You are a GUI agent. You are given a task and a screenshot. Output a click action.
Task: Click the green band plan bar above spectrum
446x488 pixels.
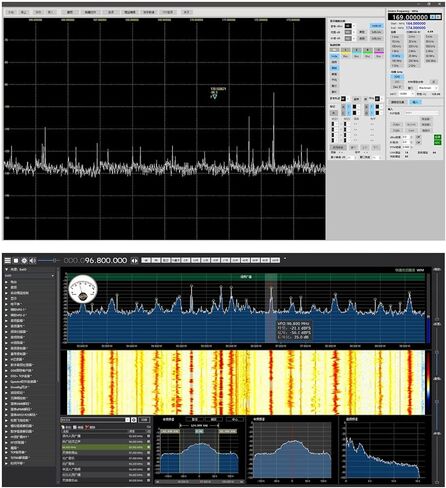(x=246, y=276)
